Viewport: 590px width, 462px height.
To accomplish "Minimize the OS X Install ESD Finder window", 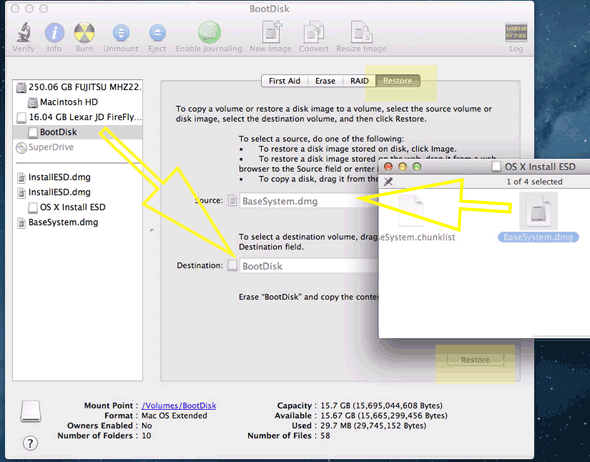I will tap(403, 167).
